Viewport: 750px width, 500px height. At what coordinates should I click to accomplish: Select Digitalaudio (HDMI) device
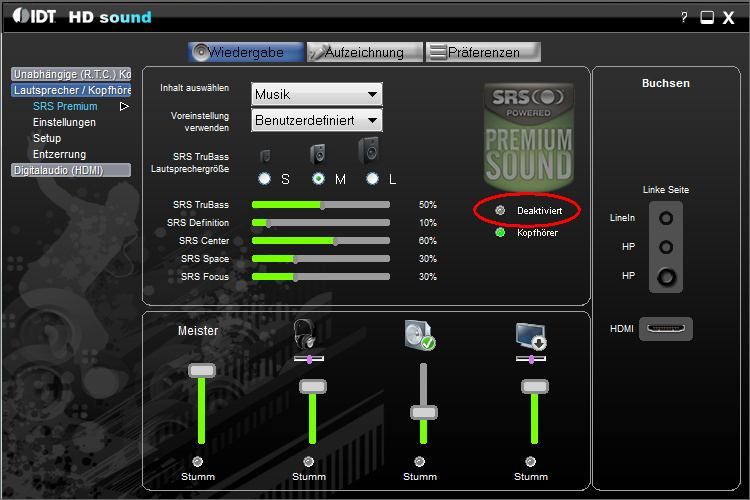tap(71, 170)
